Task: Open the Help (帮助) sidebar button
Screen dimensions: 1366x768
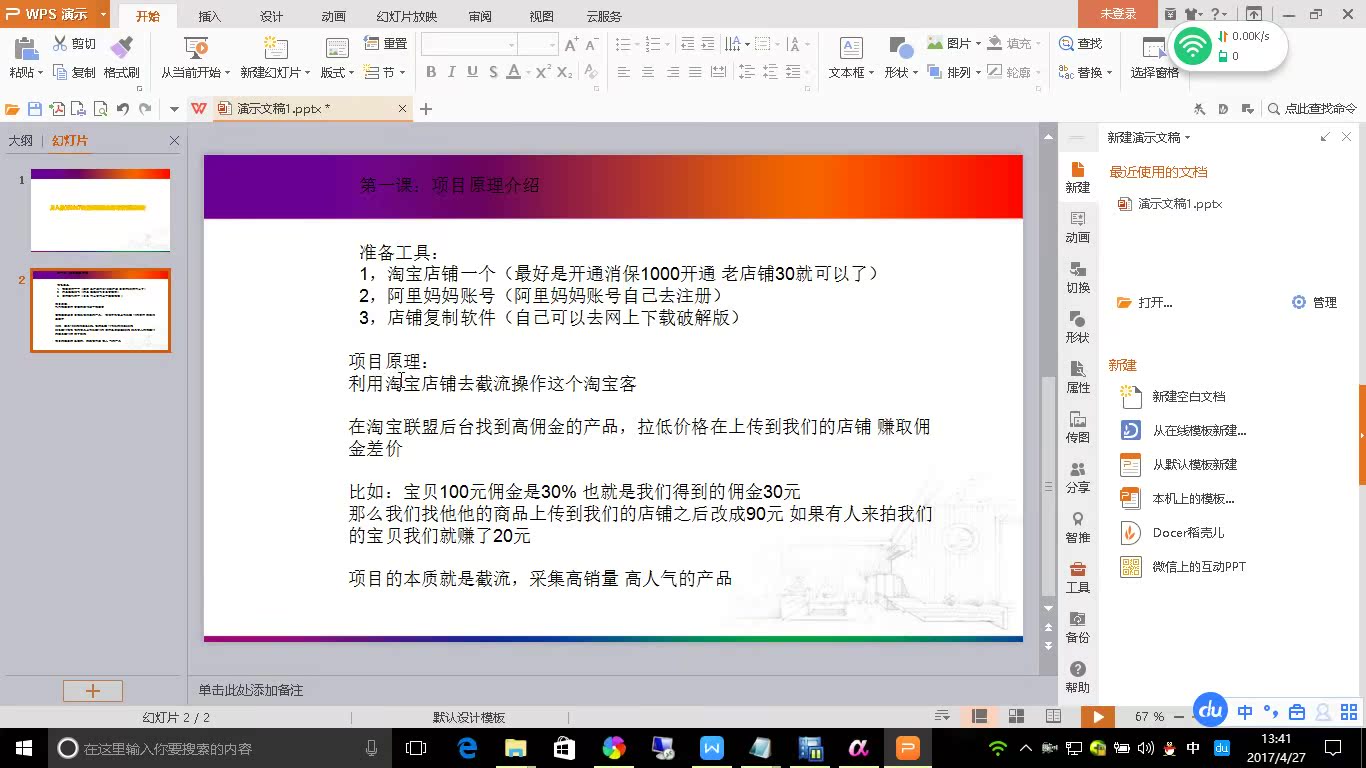Action: click(x=1078, y=677)
